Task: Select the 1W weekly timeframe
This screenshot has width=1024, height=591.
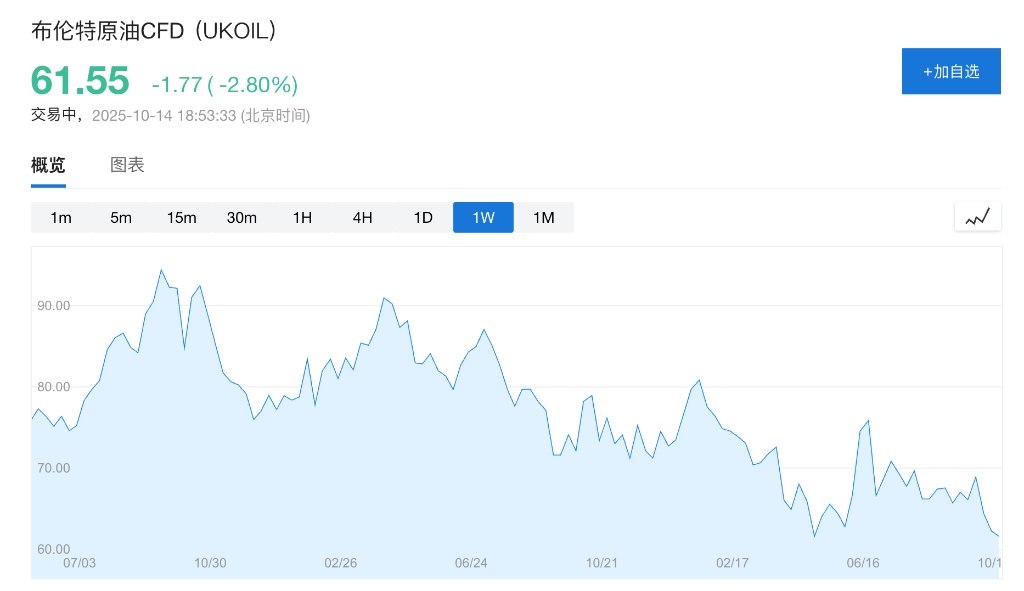Action: point(483,218)
